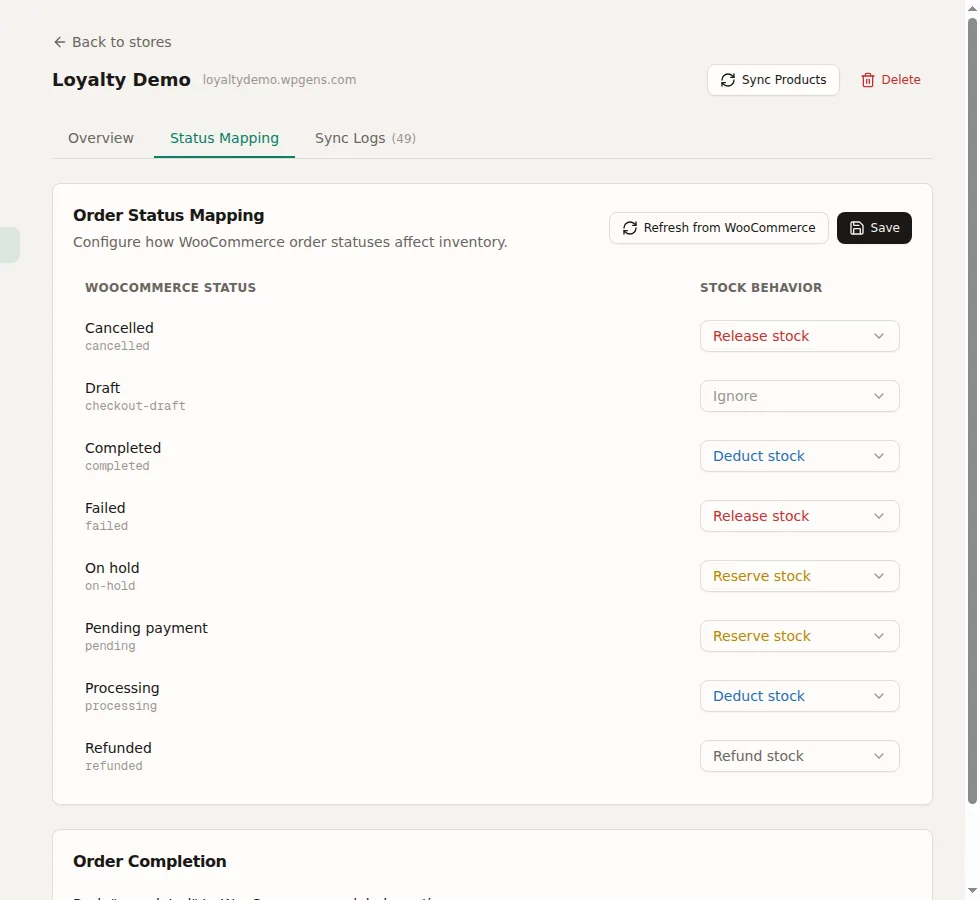Viewport: 980px width, 900px height.
Task: Open stock behavior dropdown for Draft
Action: pyautogui.click(x=799, y=396)
